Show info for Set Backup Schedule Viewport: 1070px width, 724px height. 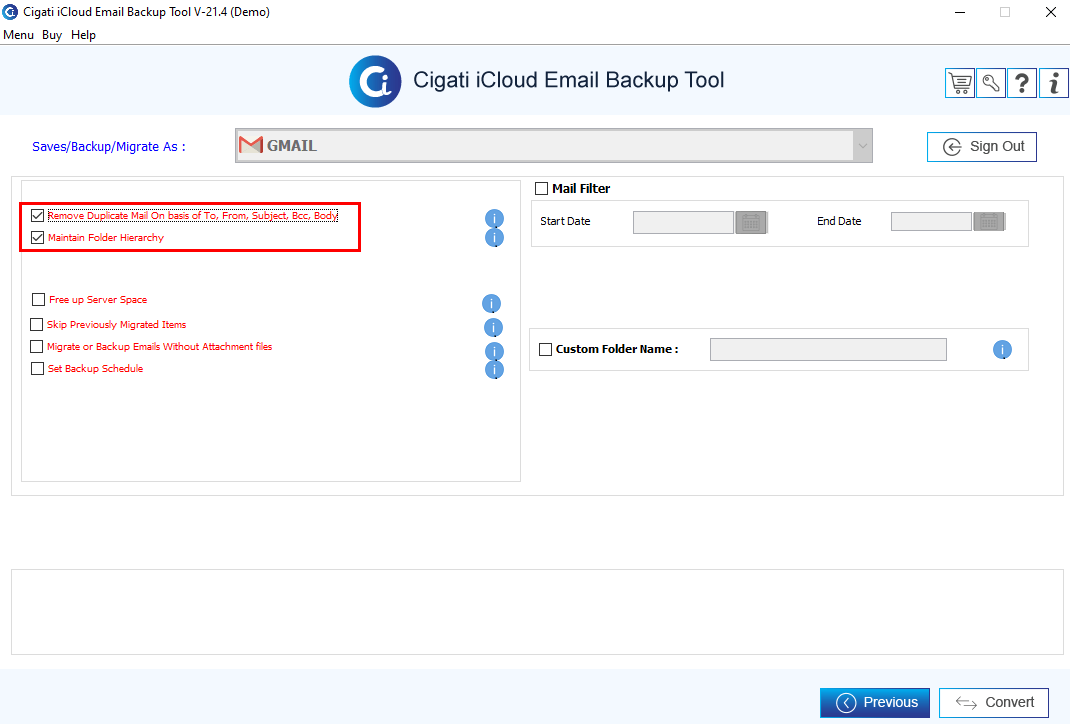point(494,369)
